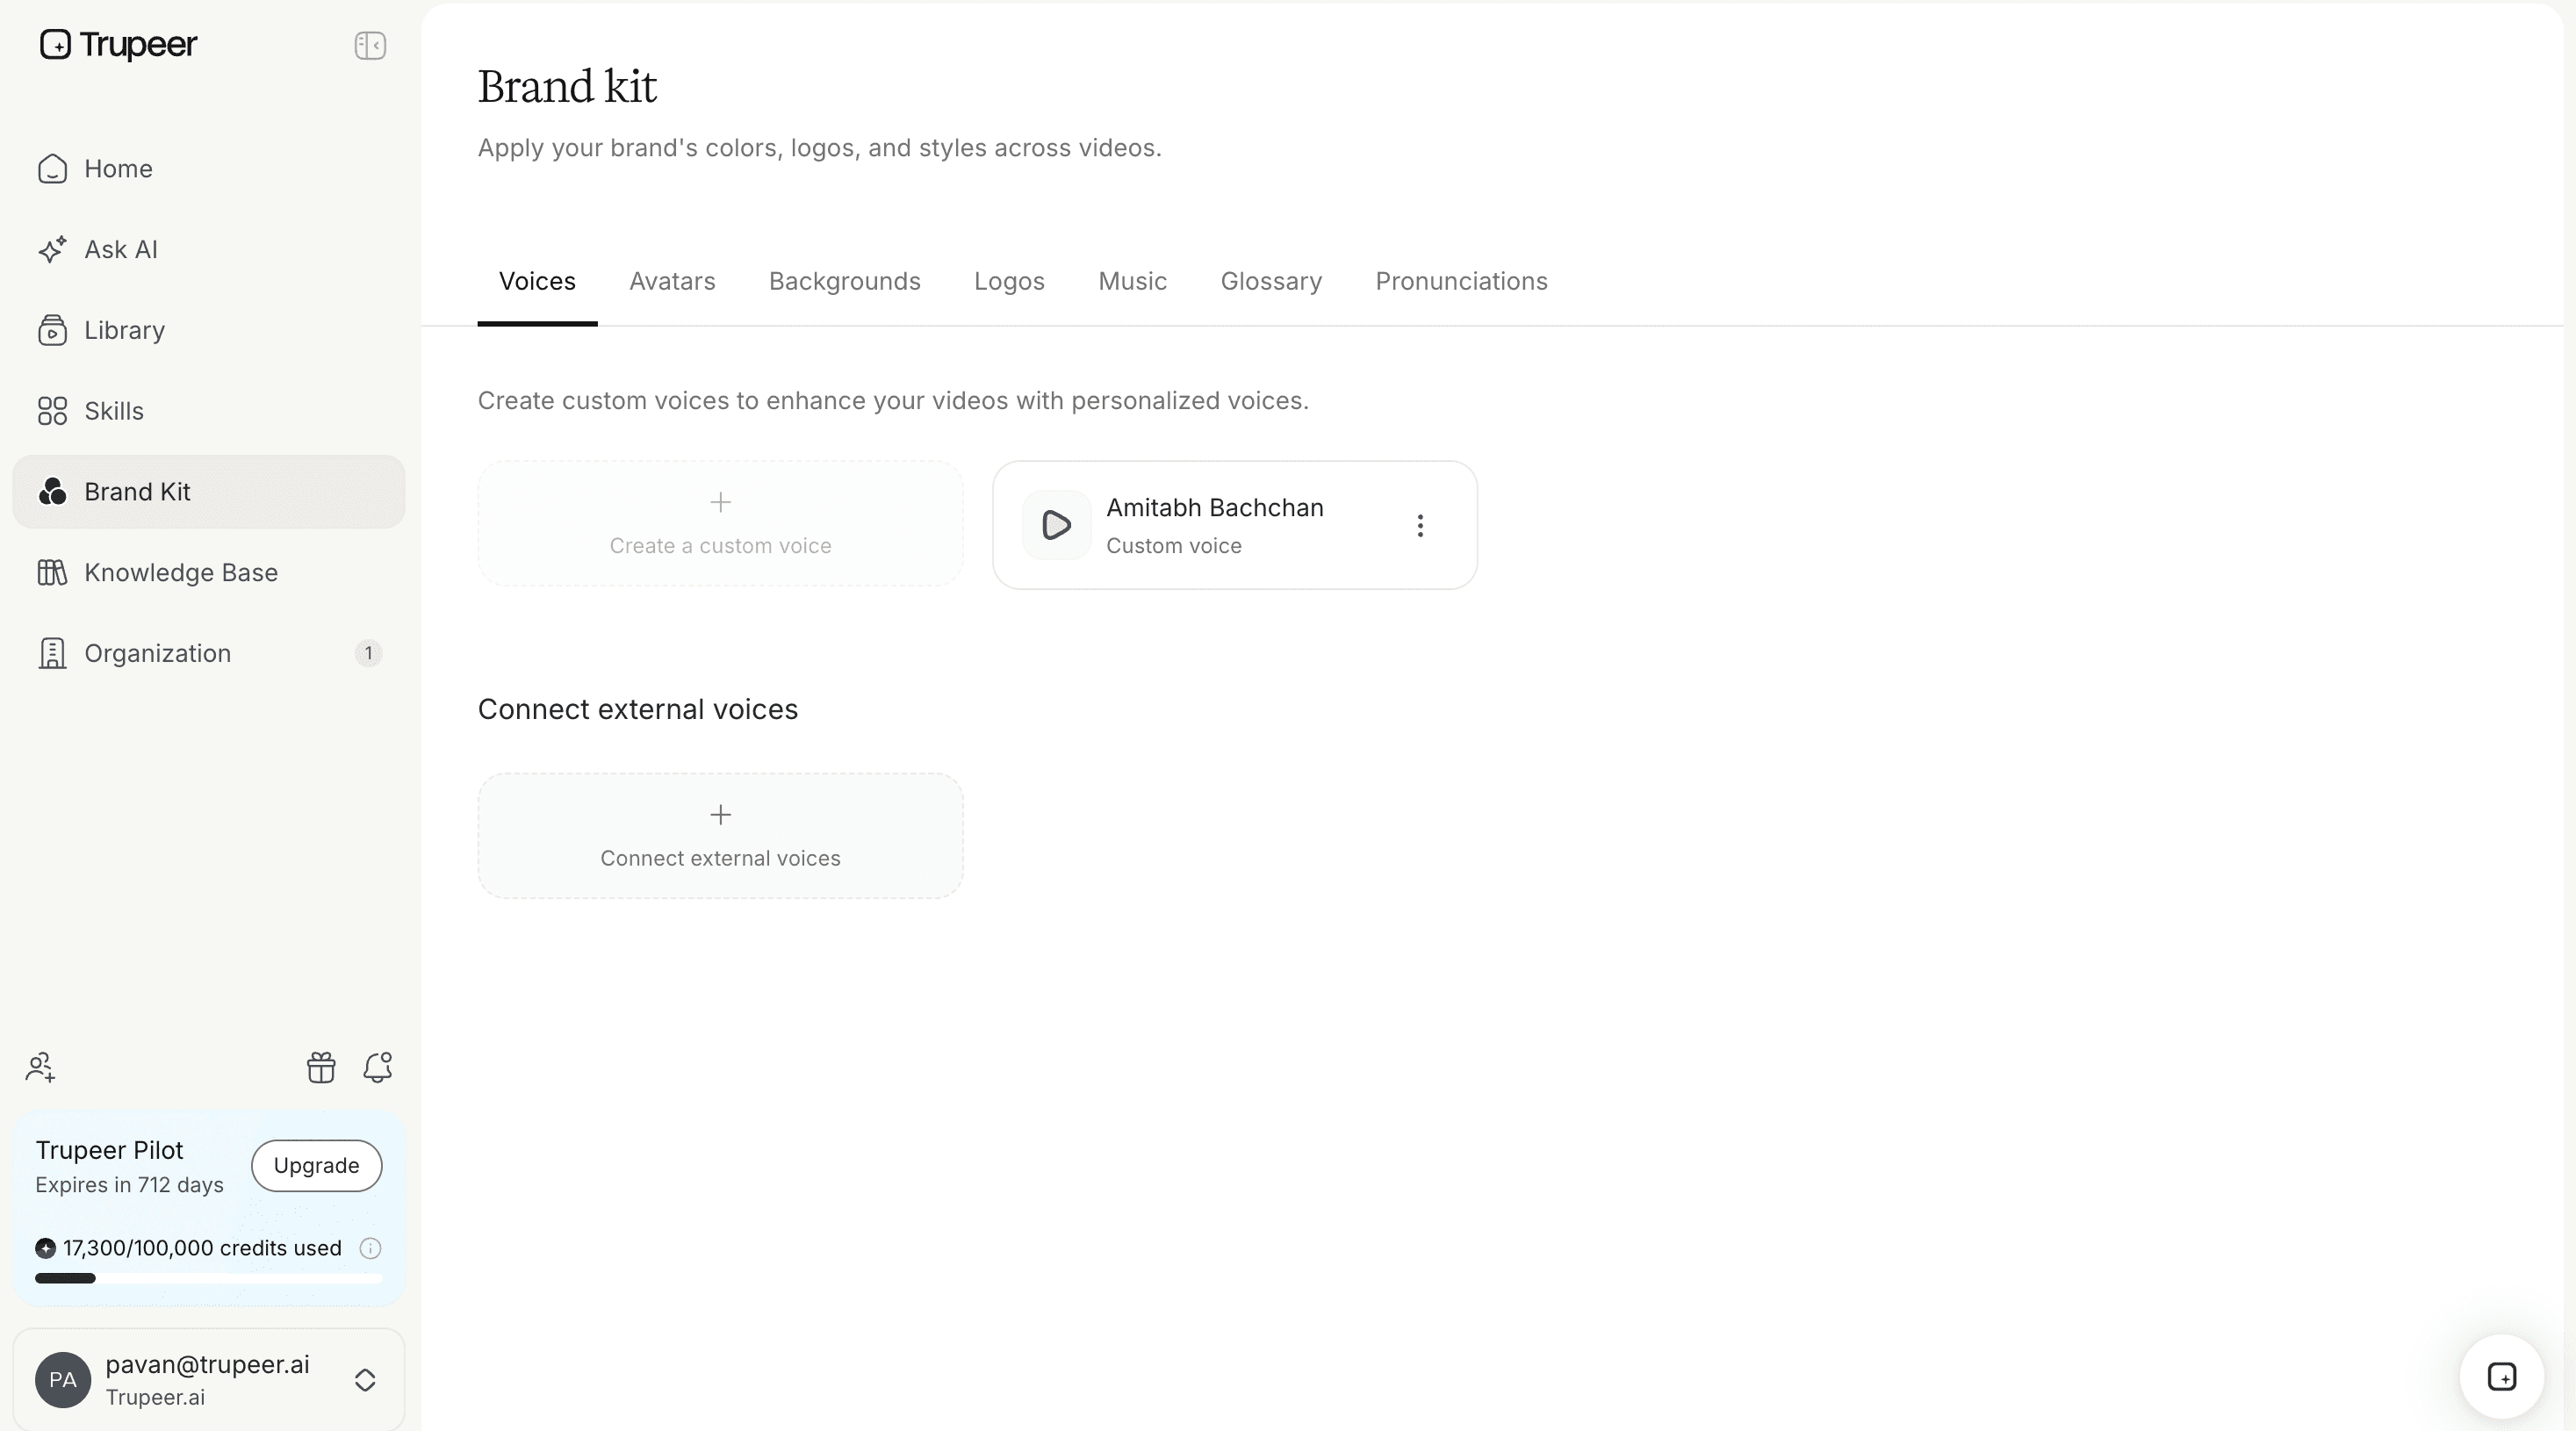Select Brand Kit in the sidebar
This screenshot has height=1431, width=2576.
pyautogui.click(x=208, y=492)
